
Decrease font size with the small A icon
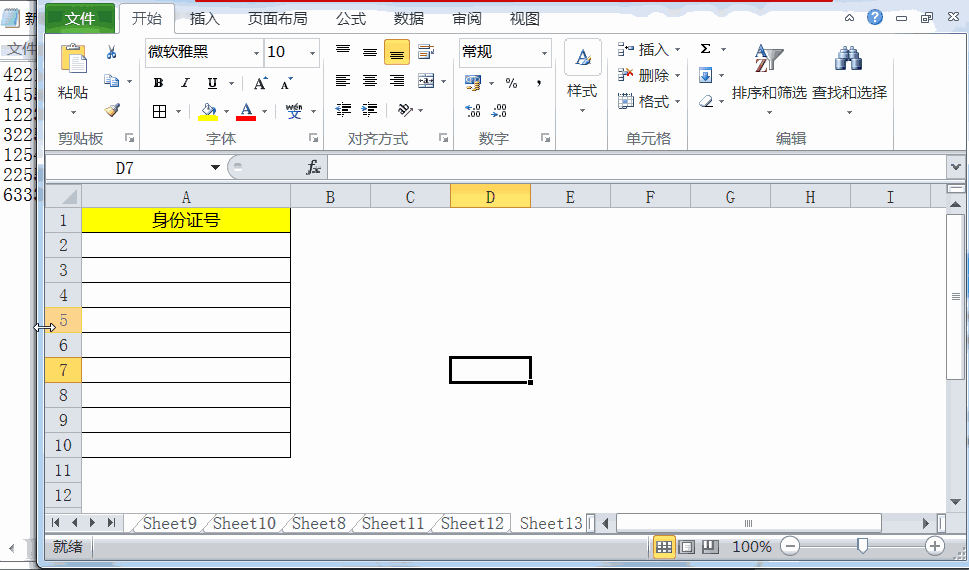[287, 83]
